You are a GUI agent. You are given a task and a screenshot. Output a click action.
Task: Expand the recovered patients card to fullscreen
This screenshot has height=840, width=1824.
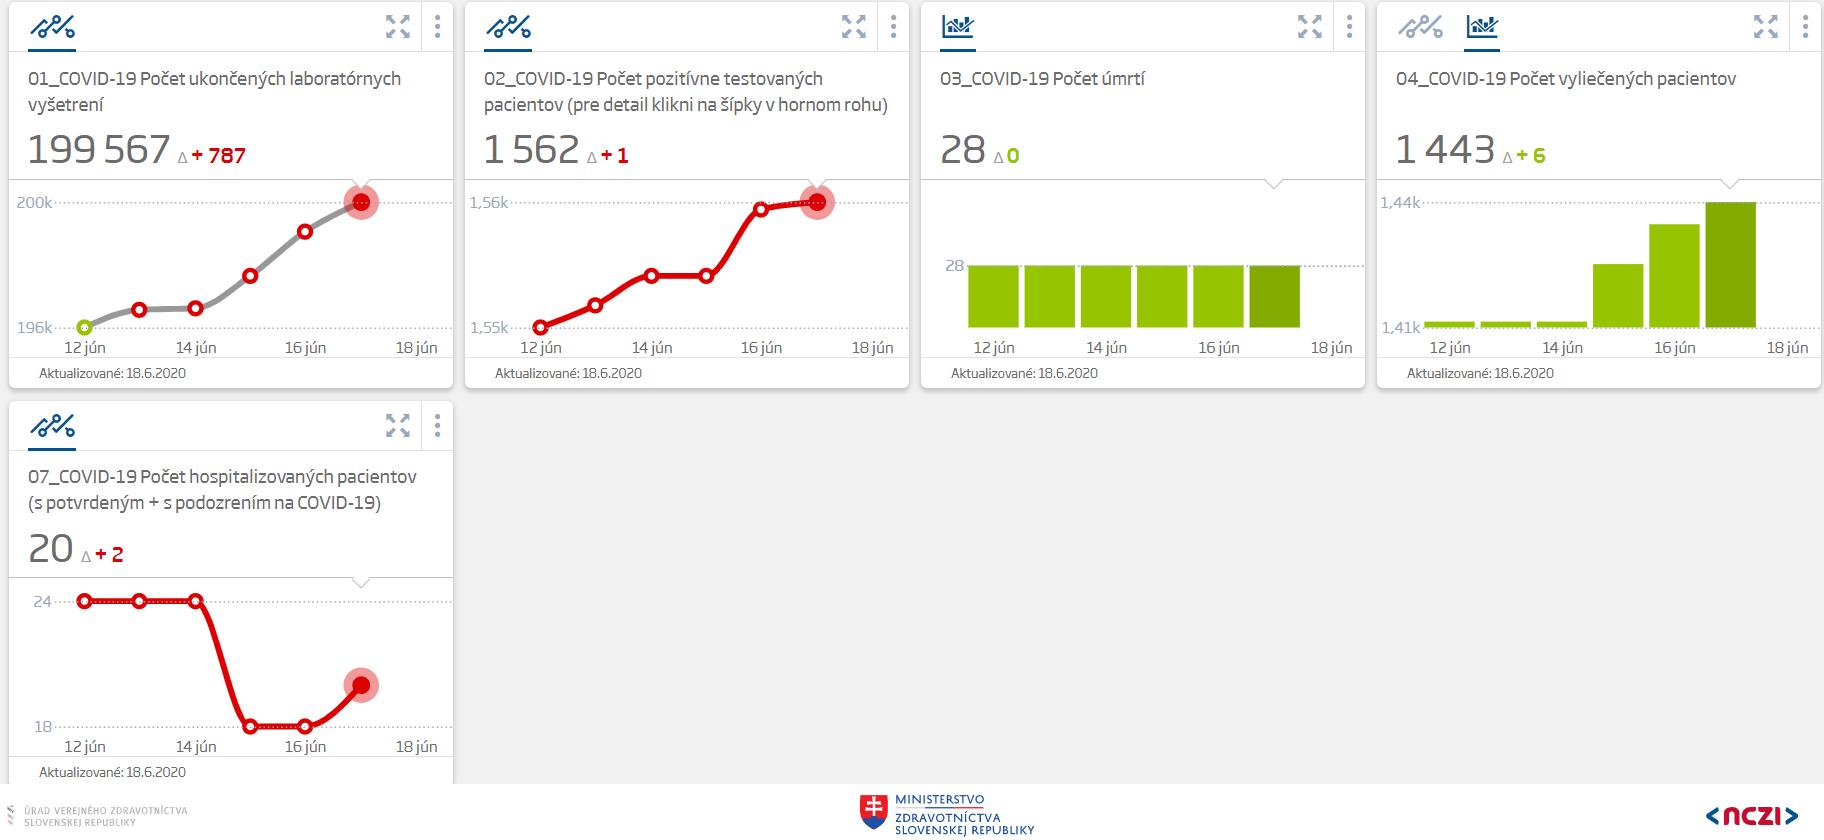1766,27
